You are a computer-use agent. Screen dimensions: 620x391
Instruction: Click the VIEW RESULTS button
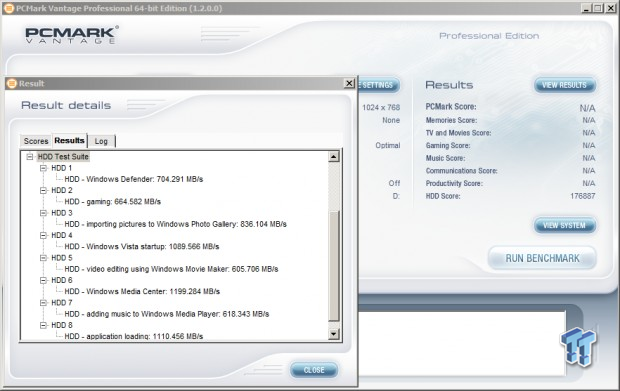click(x=564, y=85)
